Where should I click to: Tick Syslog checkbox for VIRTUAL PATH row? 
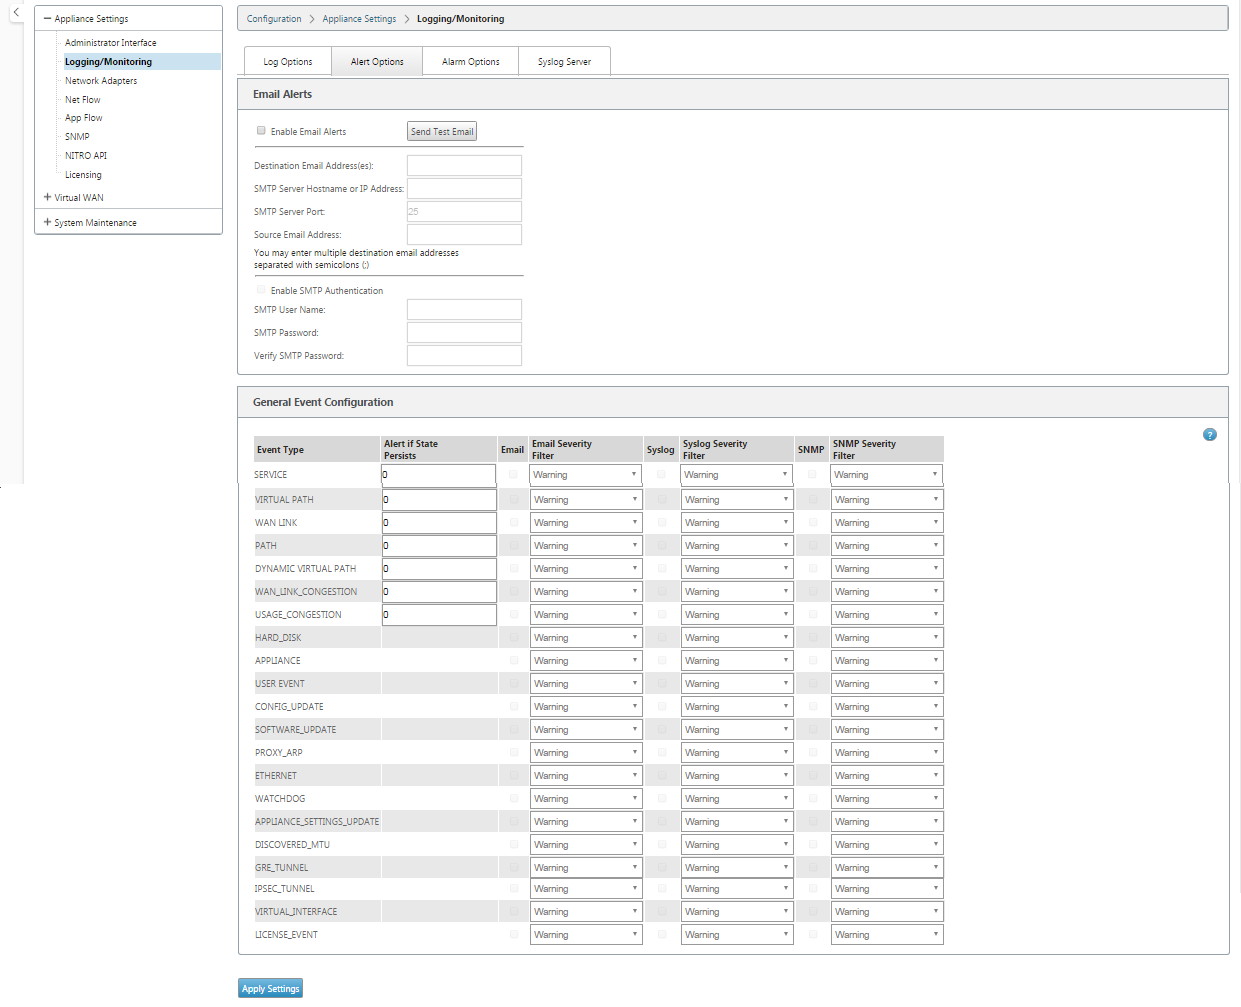[662, 499]
